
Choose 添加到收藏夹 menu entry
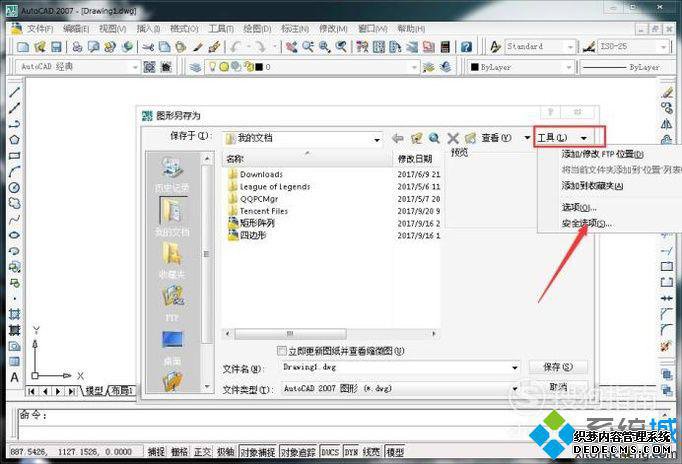click(x=592, y=186)
